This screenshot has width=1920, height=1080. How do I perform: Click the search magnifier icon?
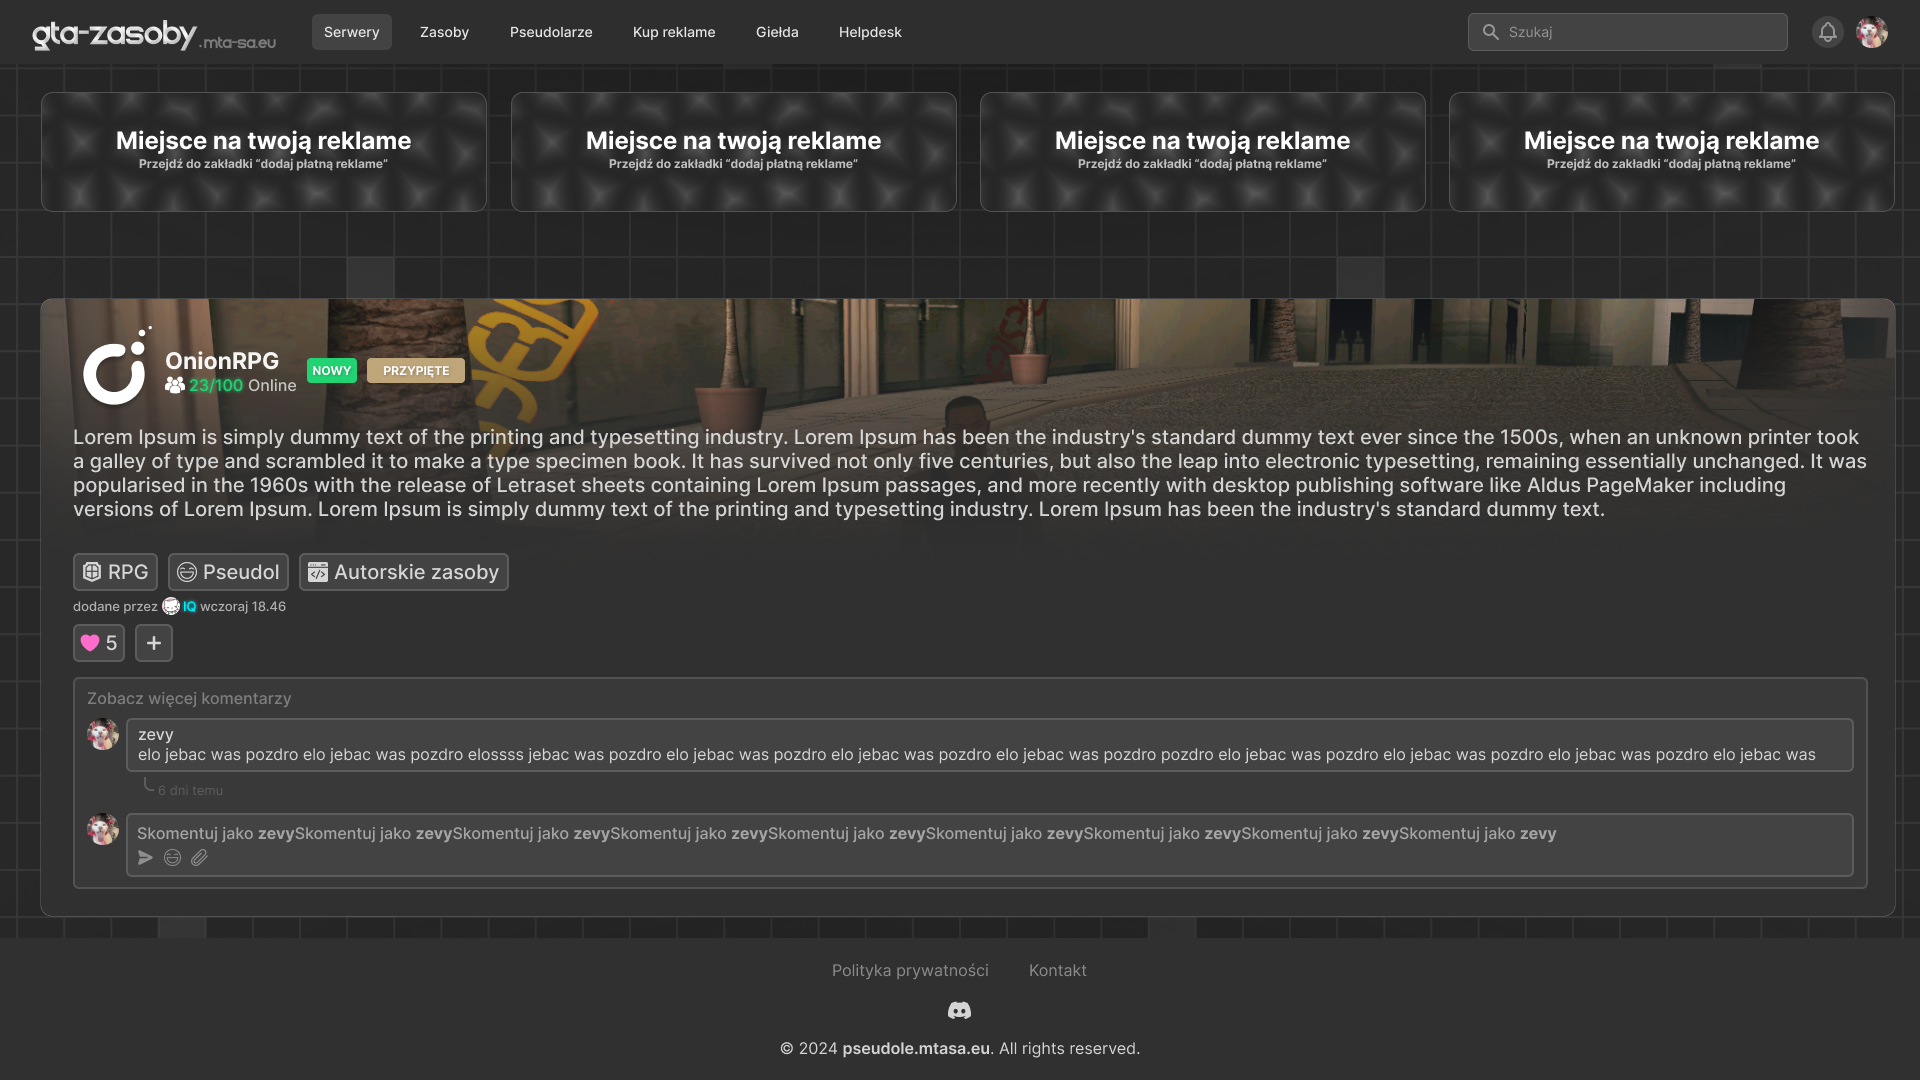pos(1490,32)
